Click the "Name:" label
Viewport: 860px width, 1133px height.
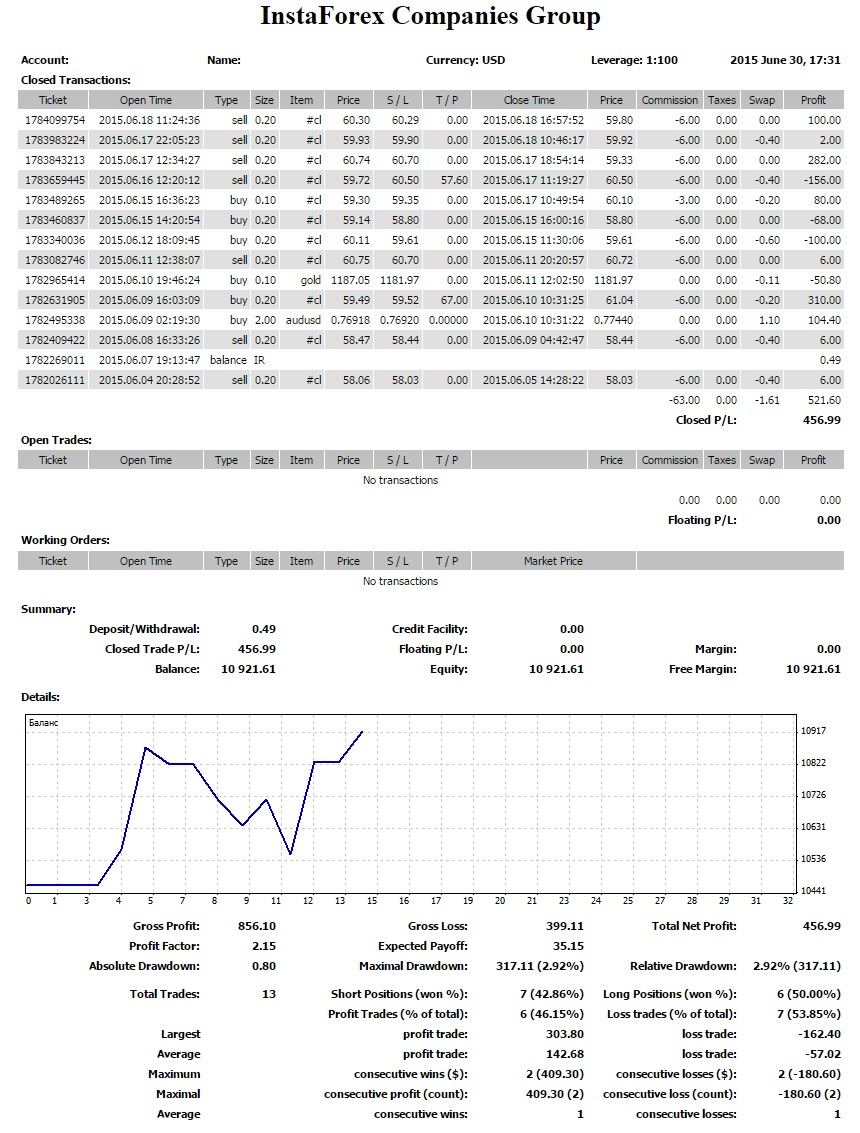pos(224,60)
